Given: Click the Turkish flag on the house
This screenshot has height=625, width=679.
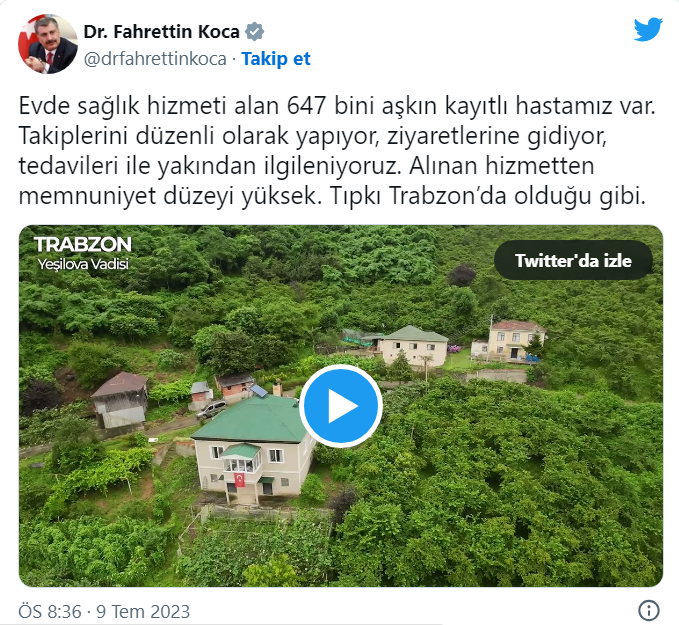Looking at the screenshot, I should click(x=239, y=479).
